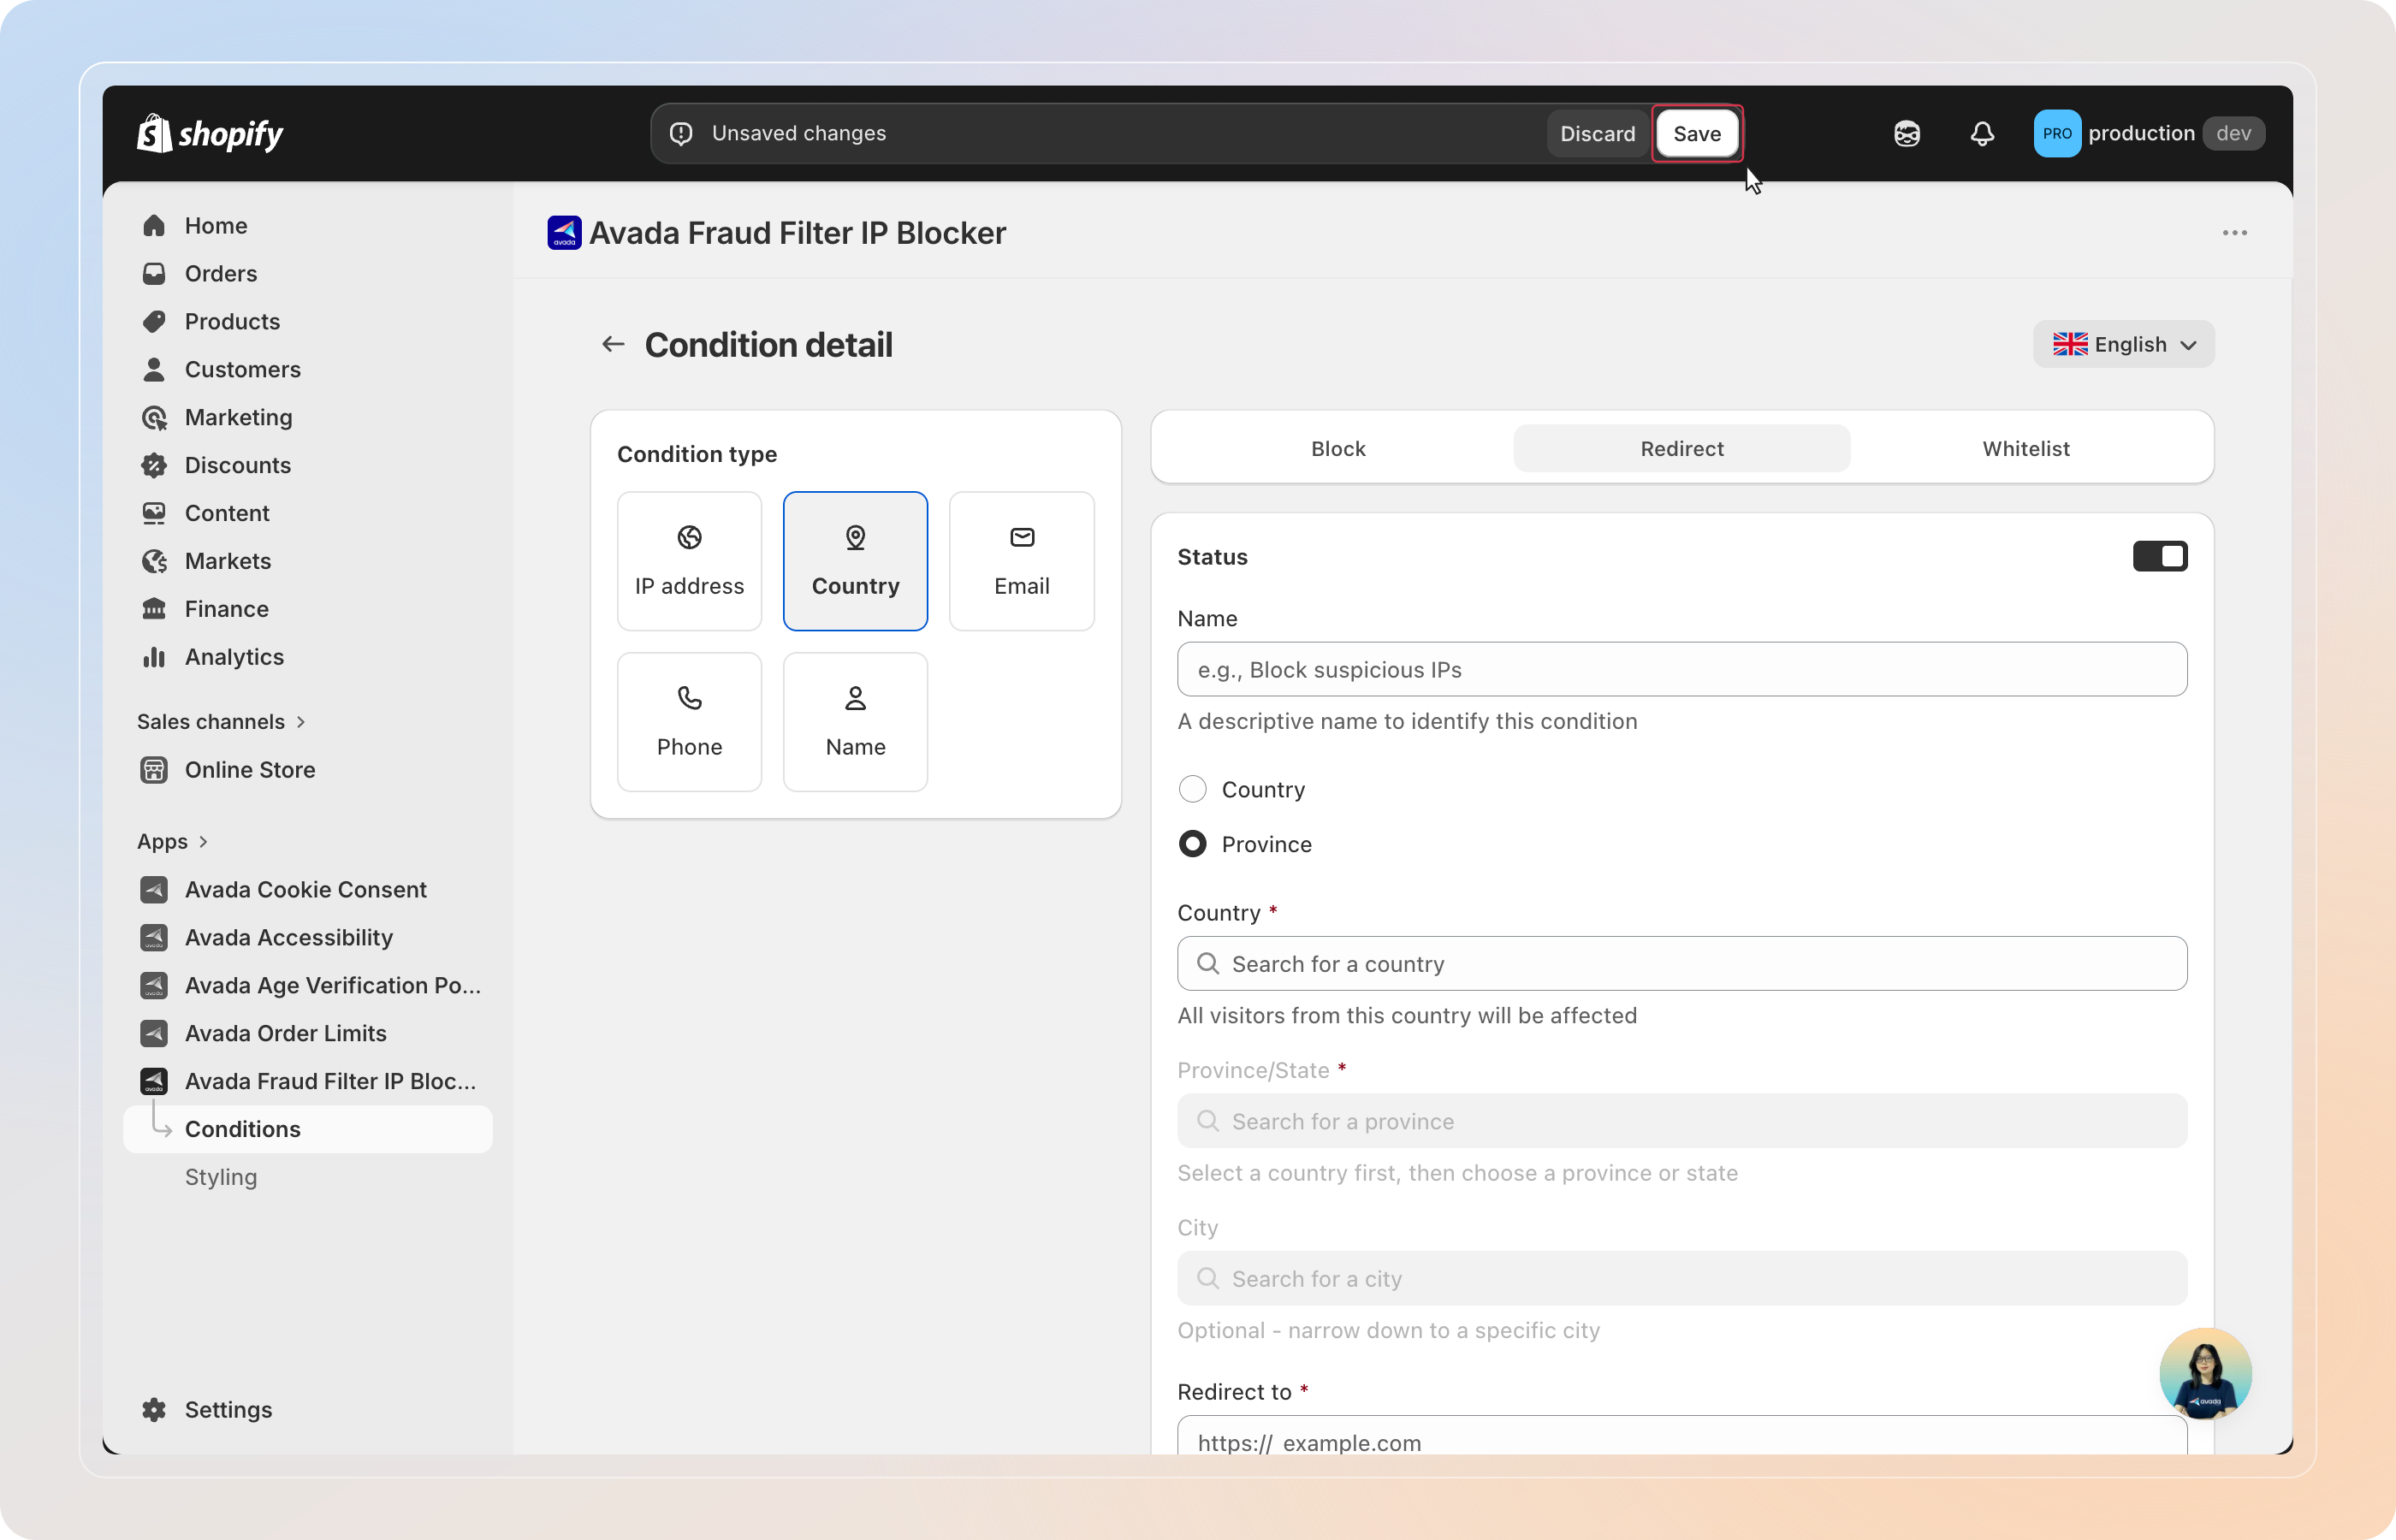Switch to the Block tab
Viewport: 2396px width, 1540px height.
1338,448
